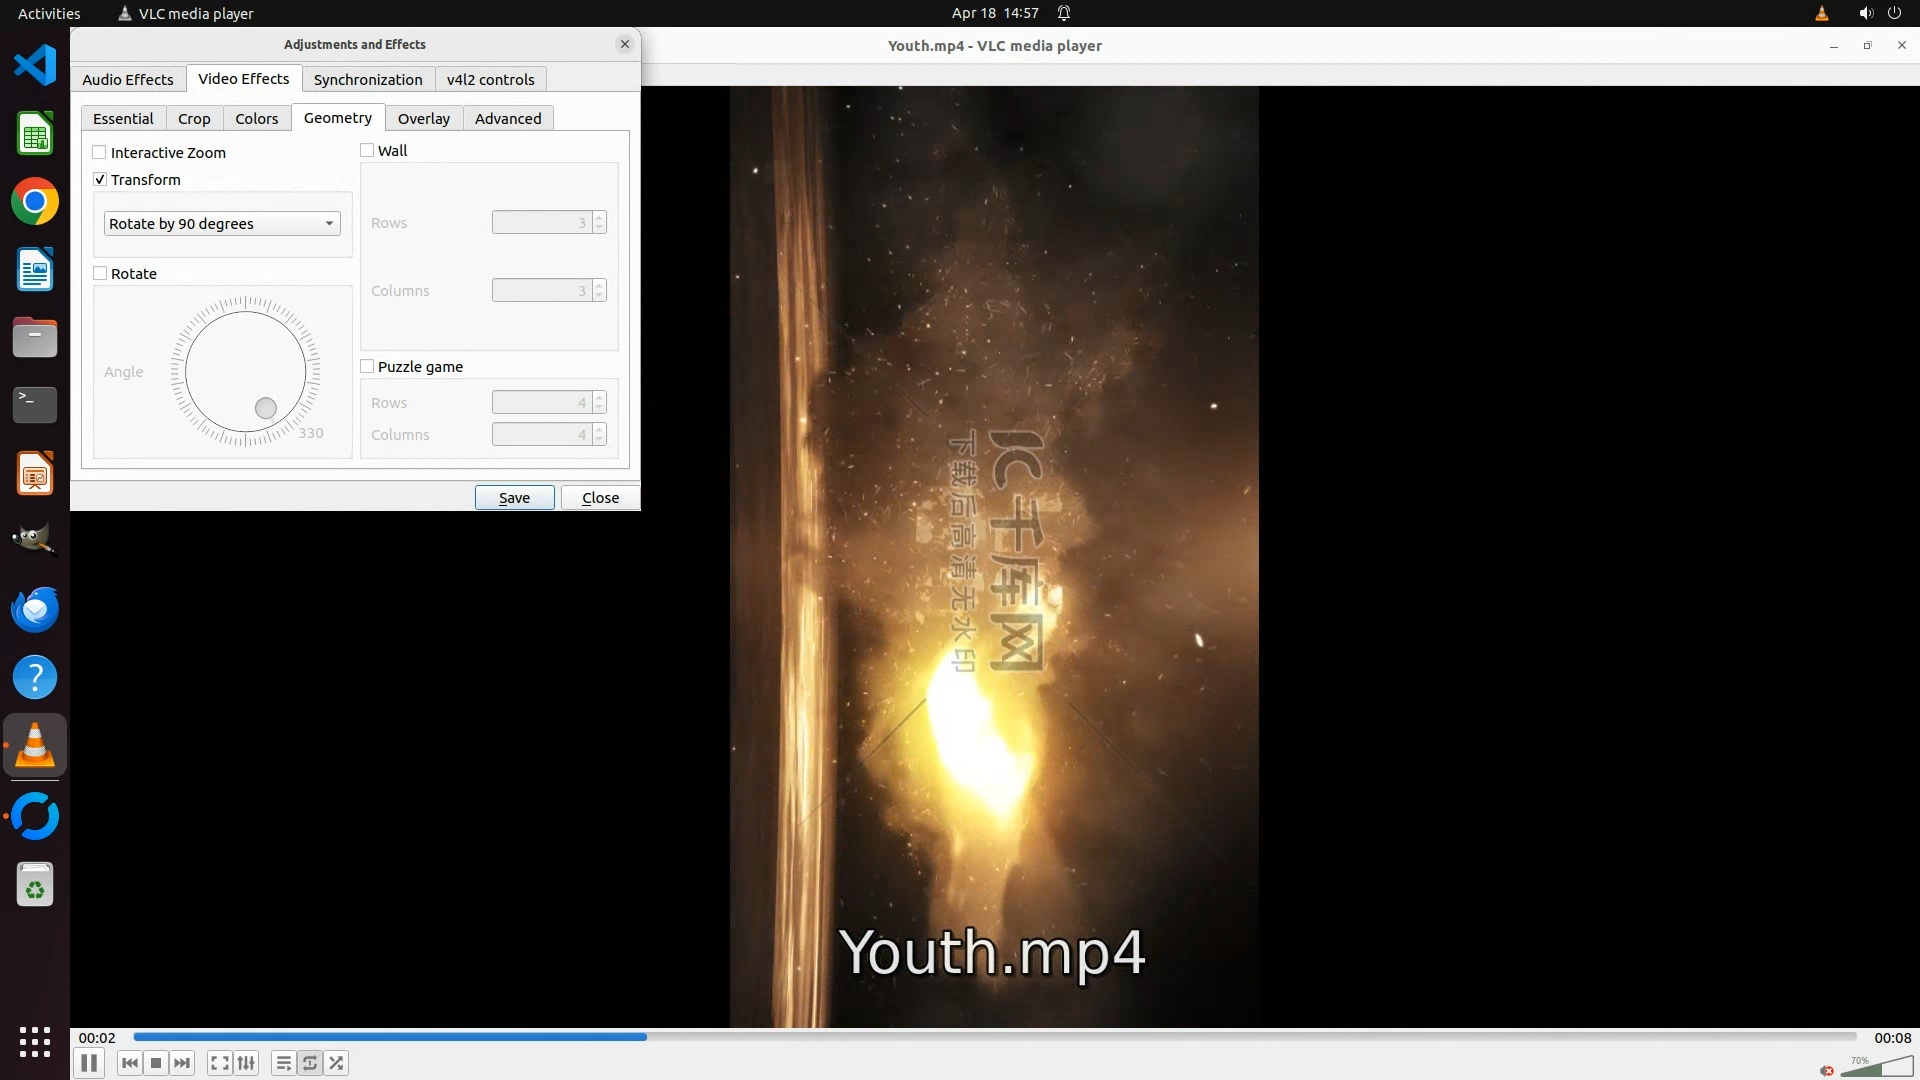Click the video seek progress bar

point(994,1037)
